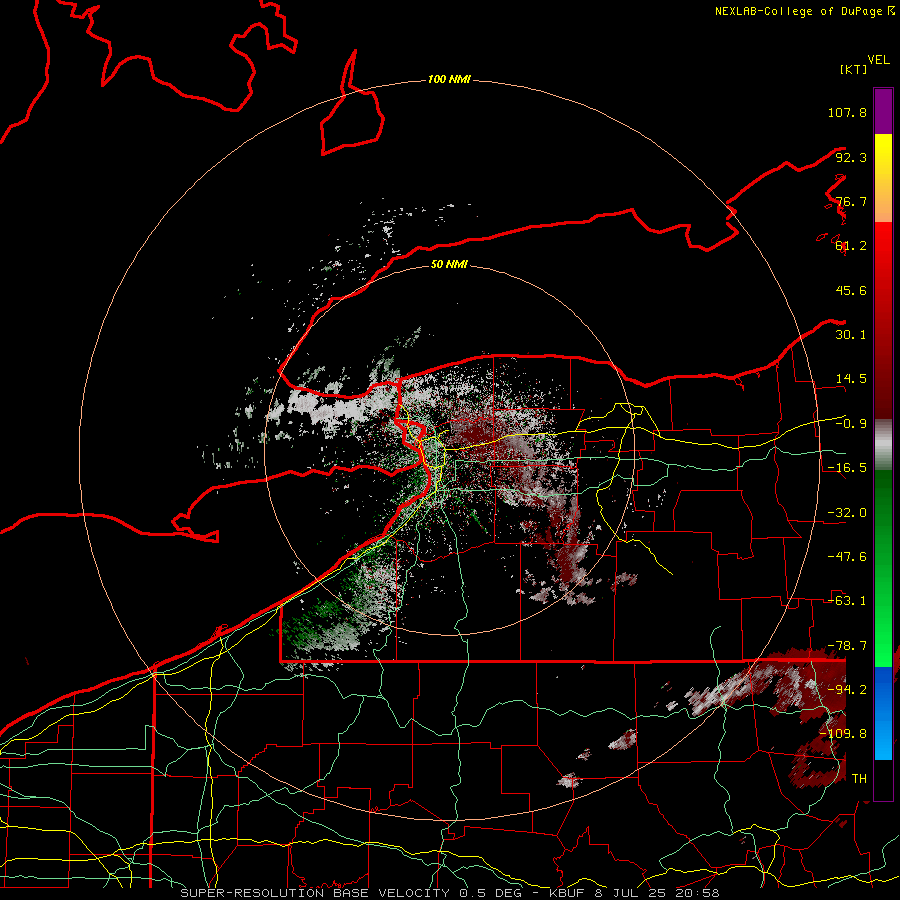
Task: Click the Super-Resolution Base Velocity KBUF caption
Action: click(x=449, y=893)
